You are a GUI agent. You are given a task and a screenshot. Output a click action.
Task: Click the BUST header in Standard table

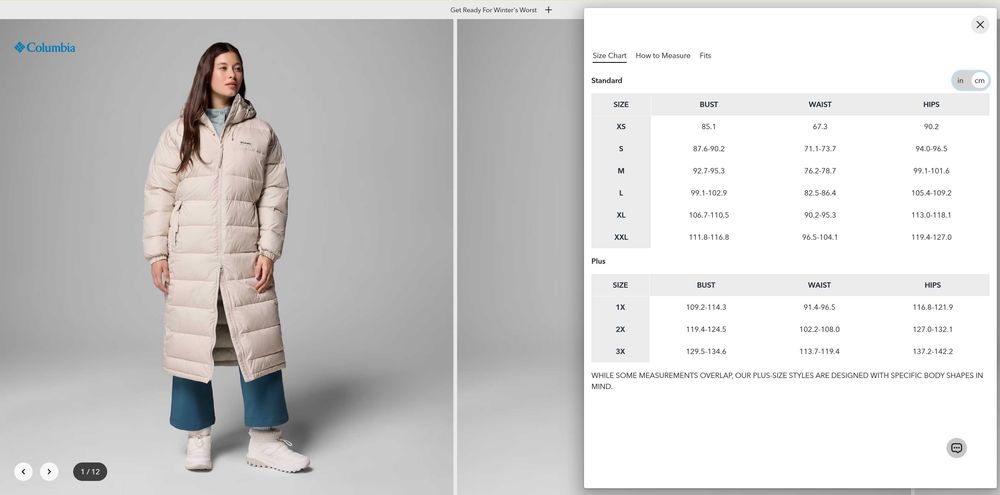point(708,105)
